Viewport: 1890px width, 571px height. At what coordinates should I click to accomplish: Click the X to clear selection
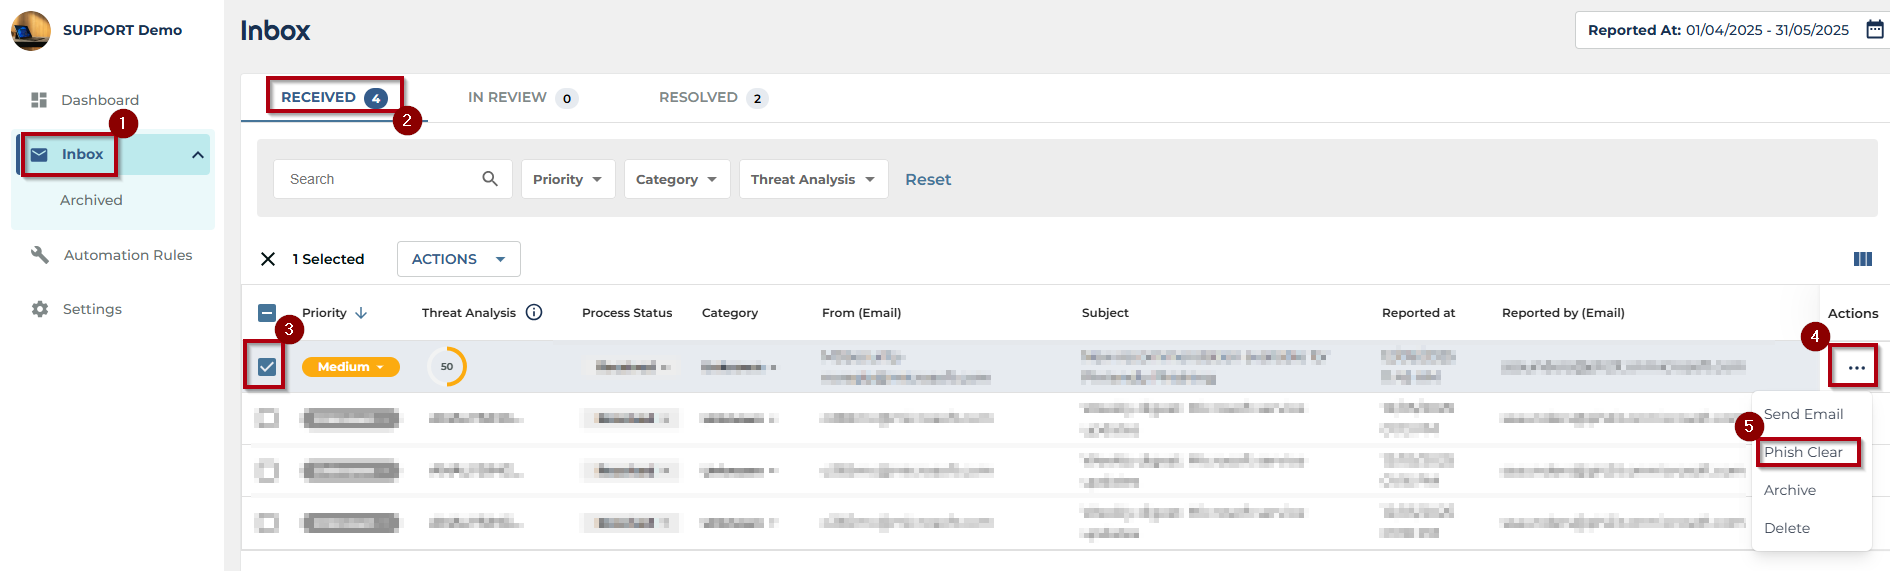tap(268, 259)
